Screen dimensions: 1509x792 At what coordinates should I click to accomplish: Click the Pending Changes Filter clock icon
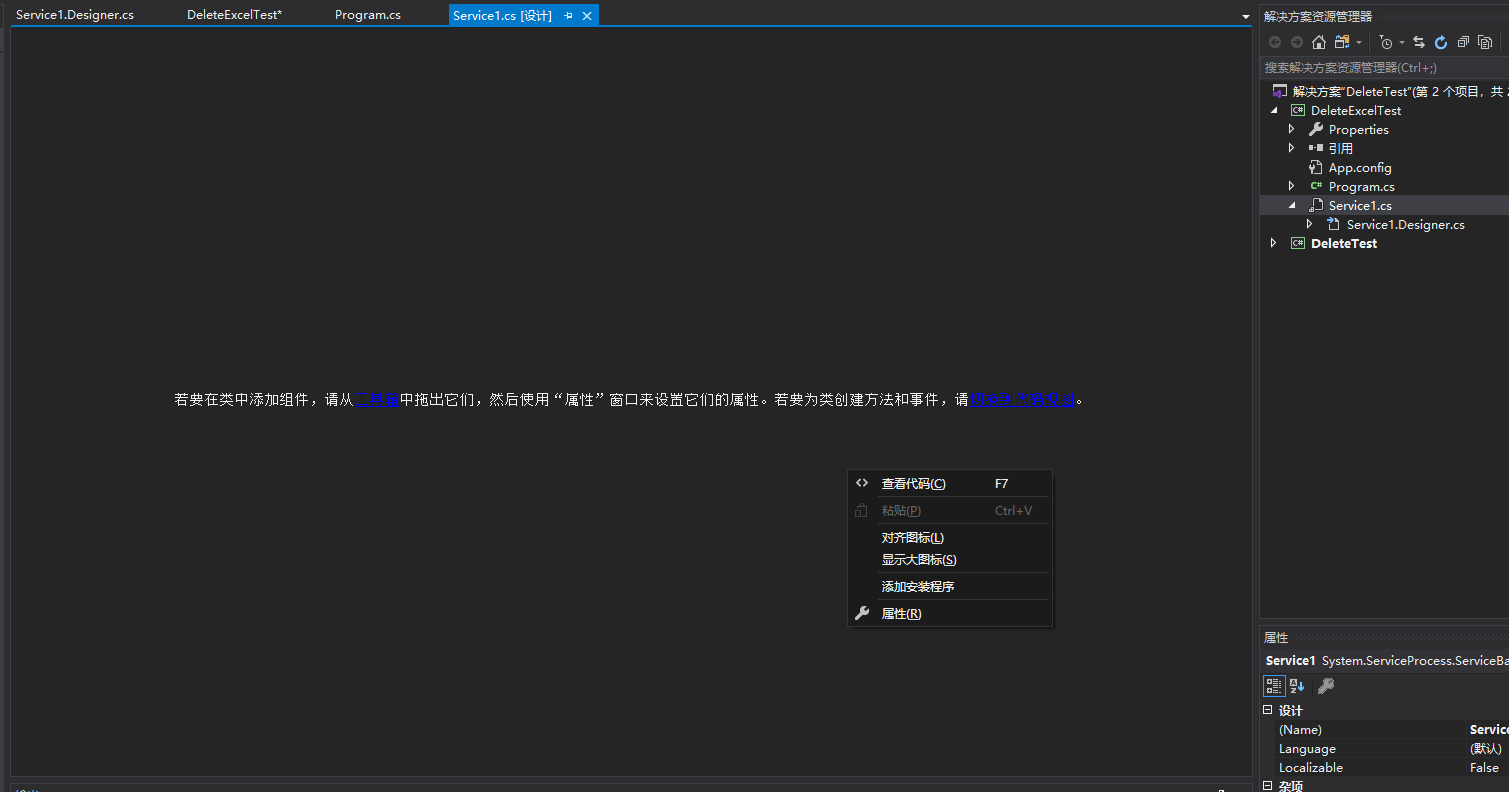(x=1389, y=42)
